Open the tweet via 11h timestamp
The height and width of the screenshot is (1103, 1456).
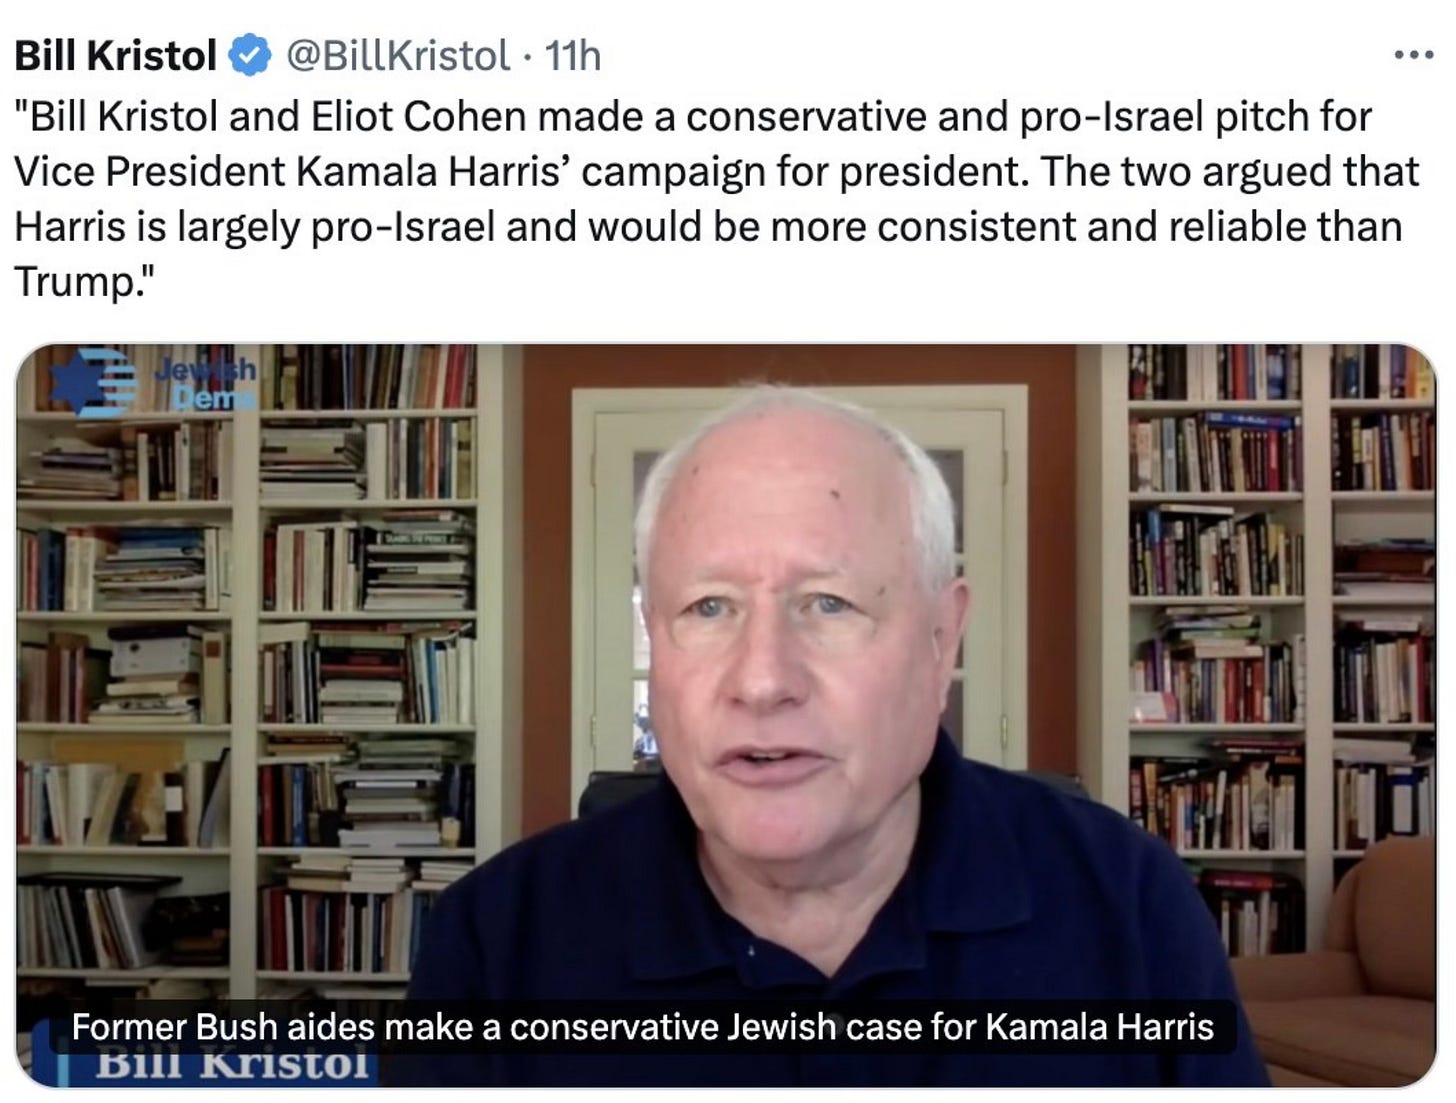point(572,56)
